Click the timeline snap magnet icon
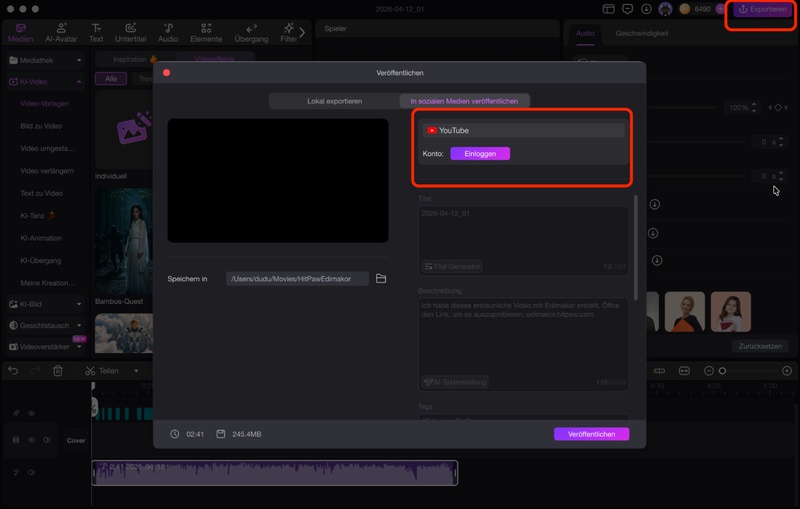This screenshot has height=509, width=800. click(659, 371)
